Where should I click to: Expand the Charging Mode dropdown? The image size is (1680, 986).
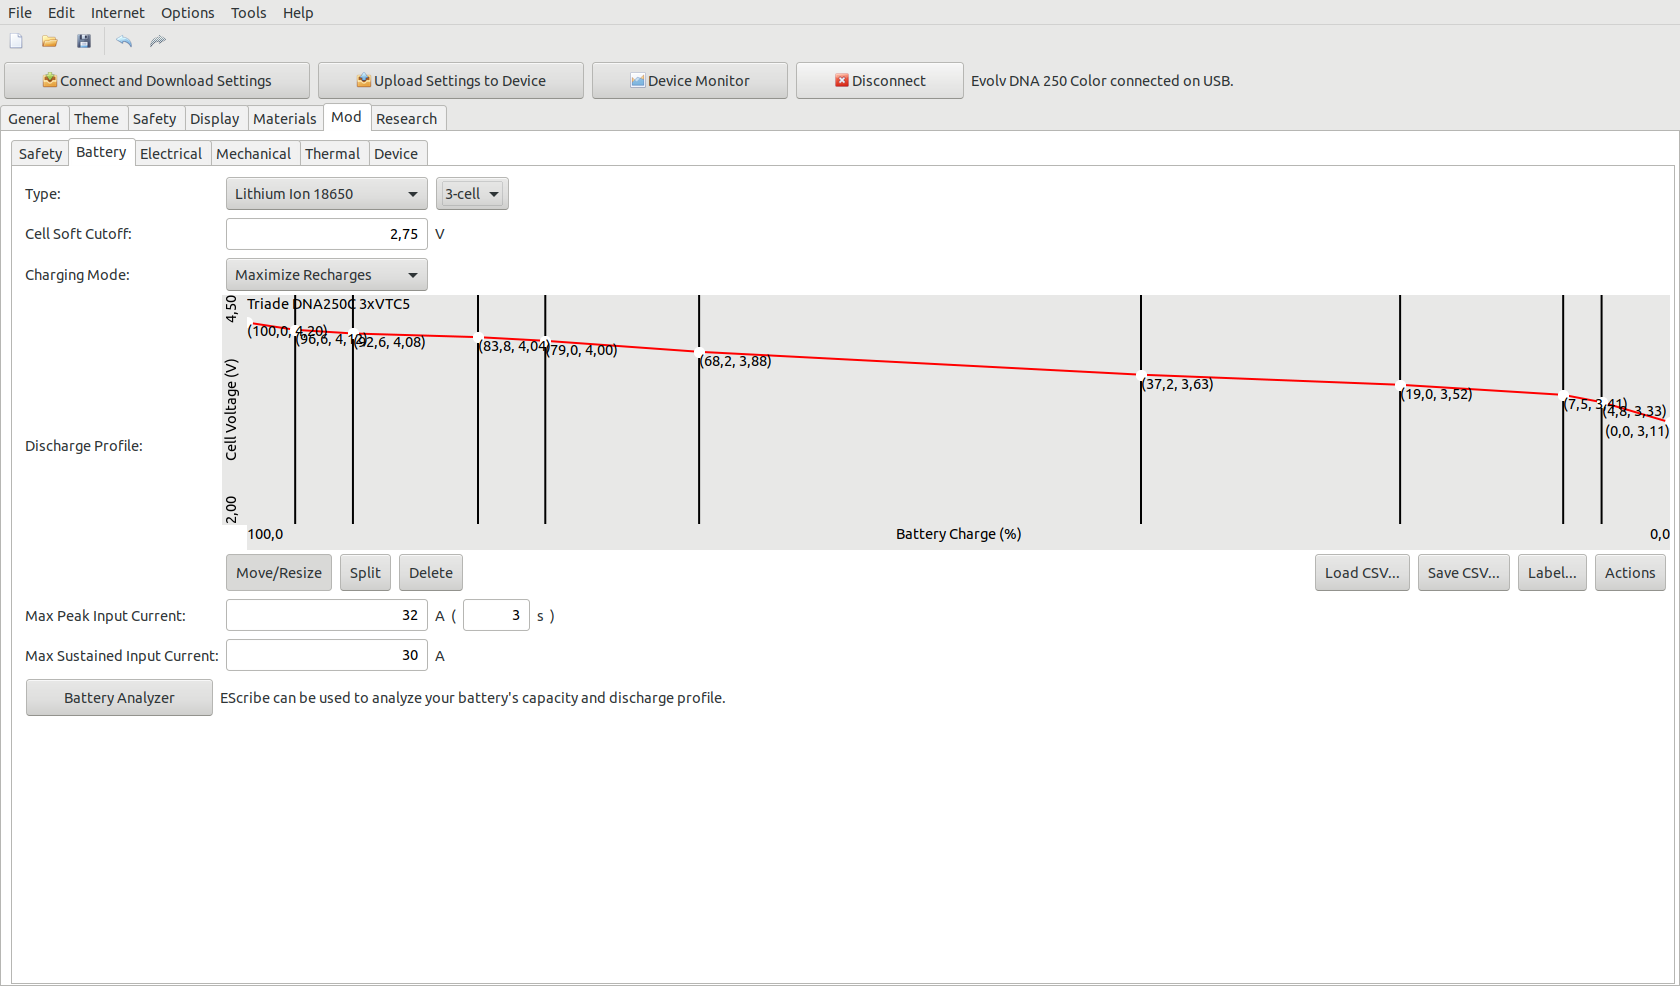[x=326, y=275]
